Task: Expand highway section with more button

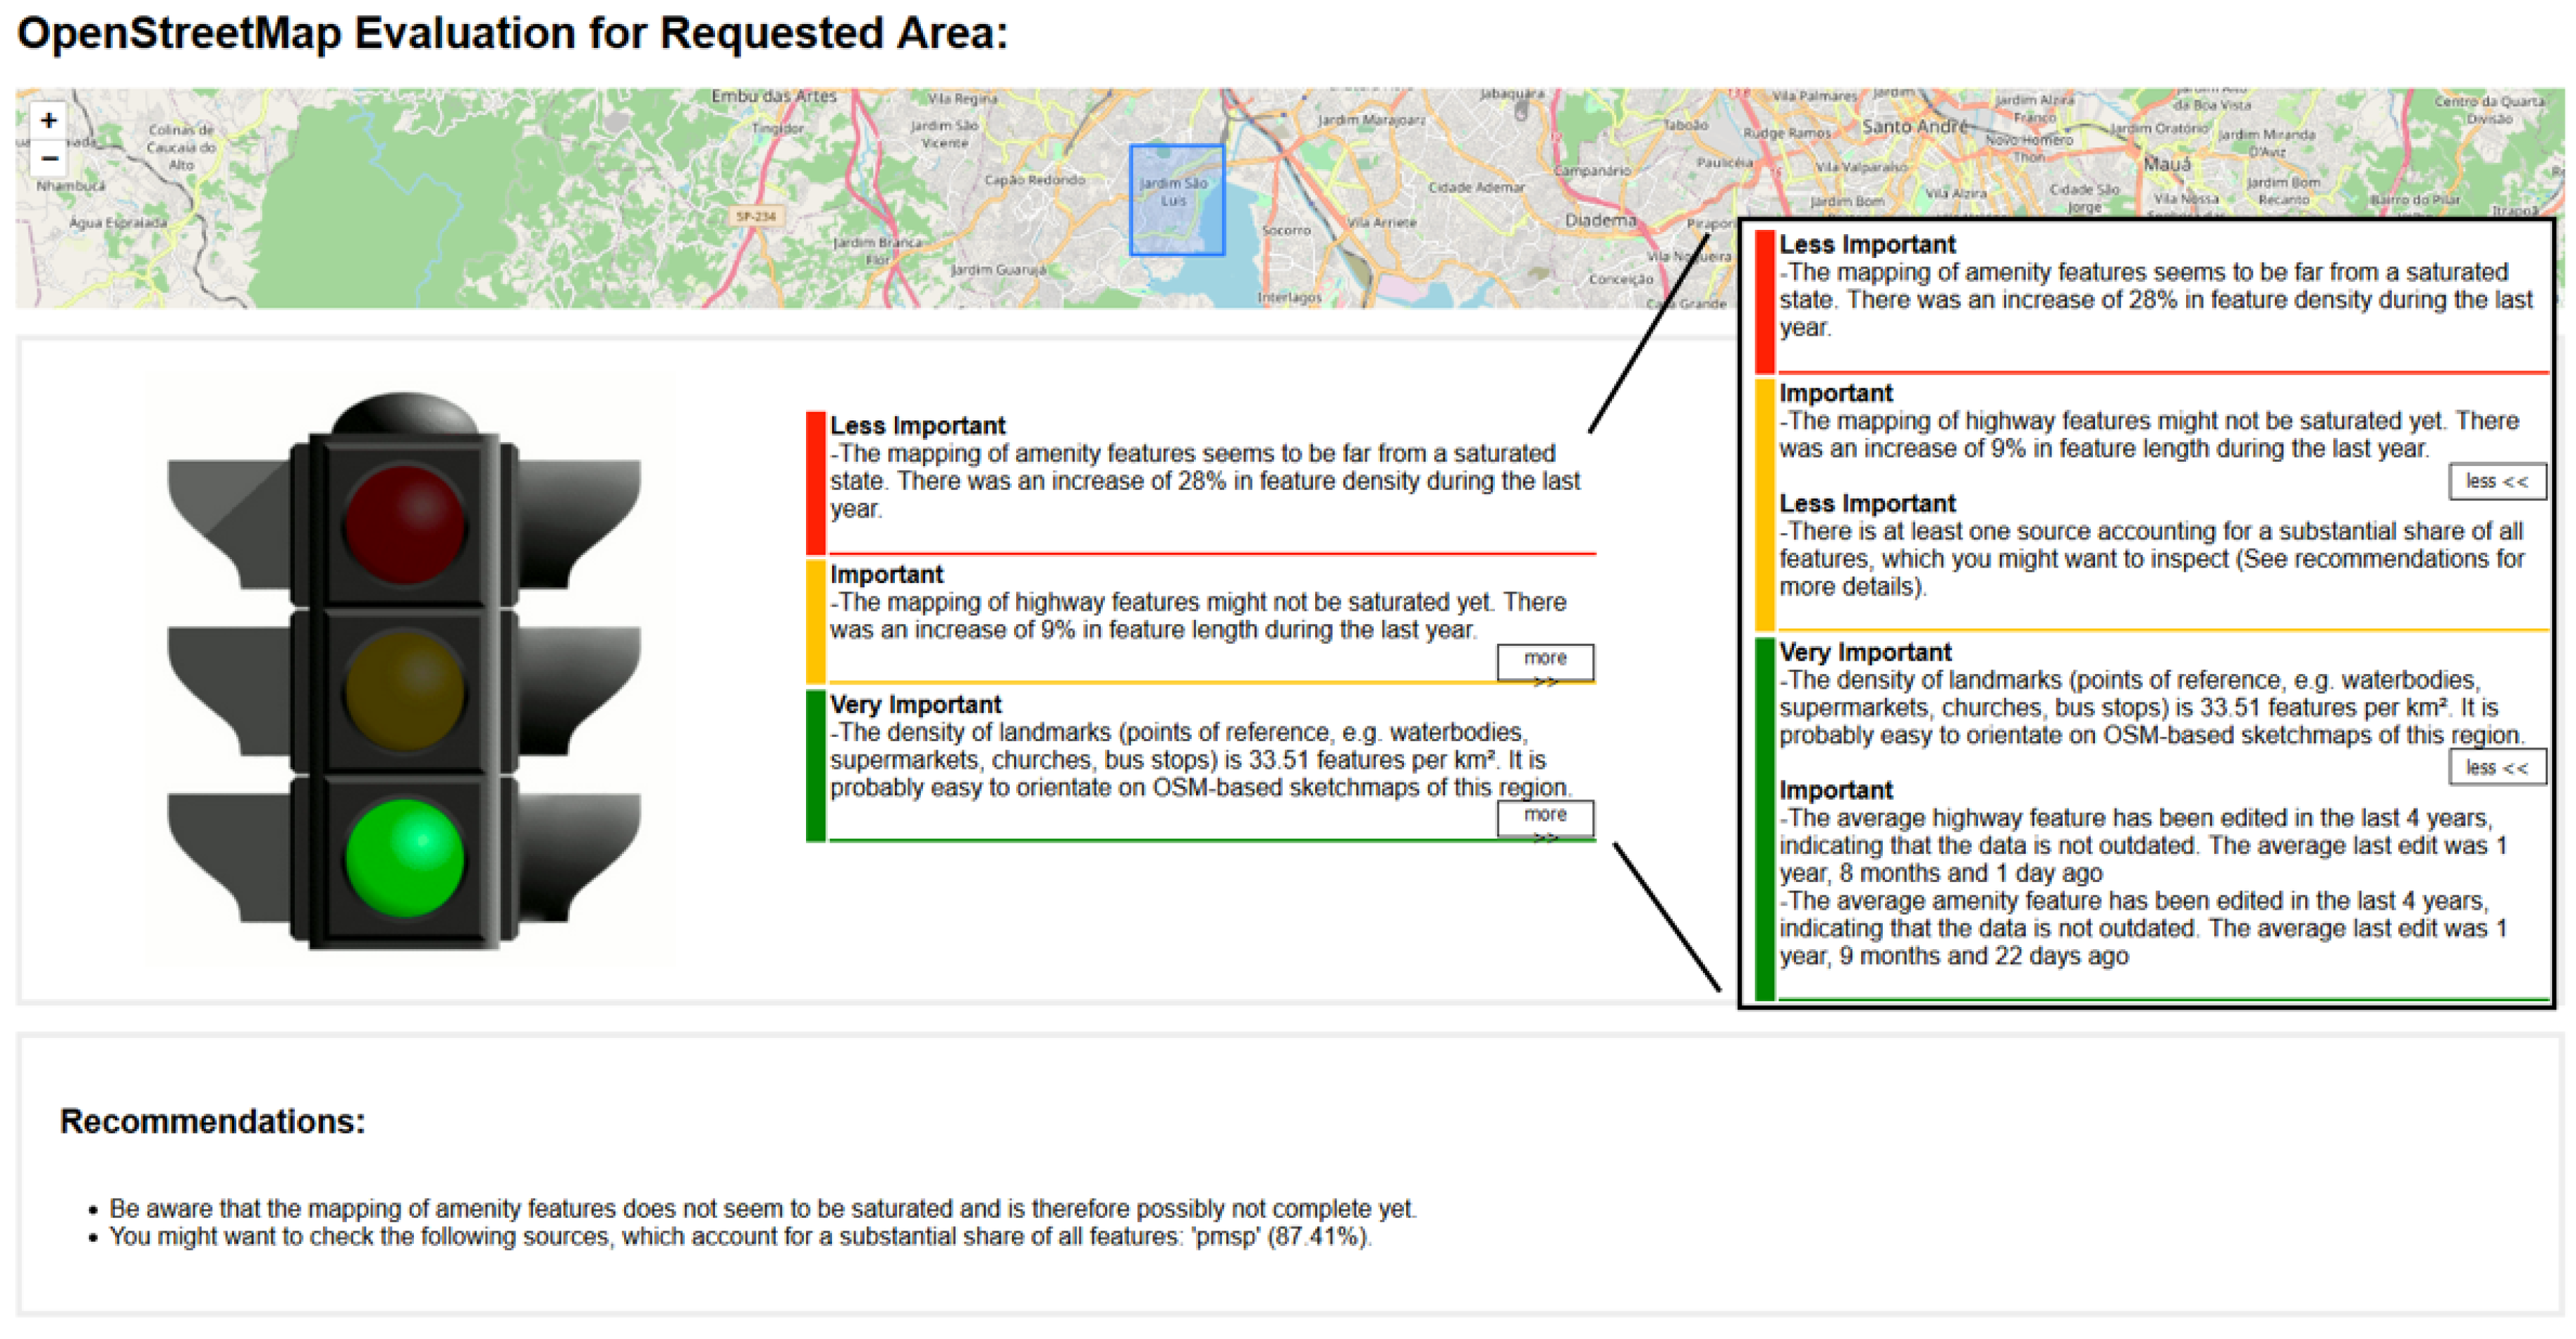Action: tap(1544, 661)
